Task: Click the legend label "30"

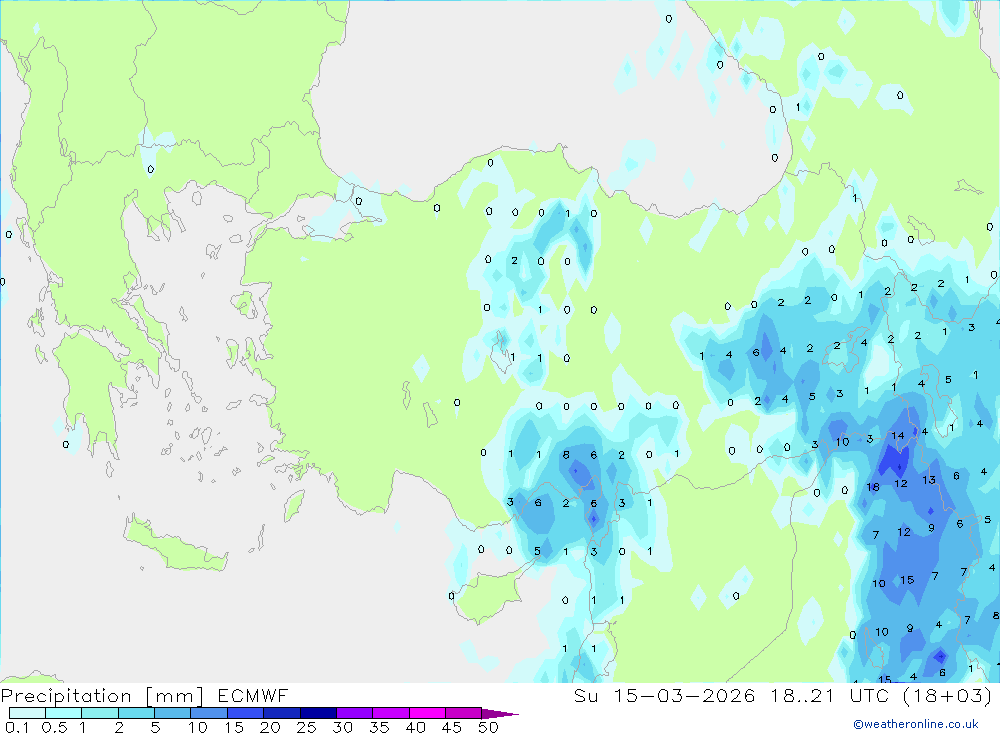Action: coord(342,727)
